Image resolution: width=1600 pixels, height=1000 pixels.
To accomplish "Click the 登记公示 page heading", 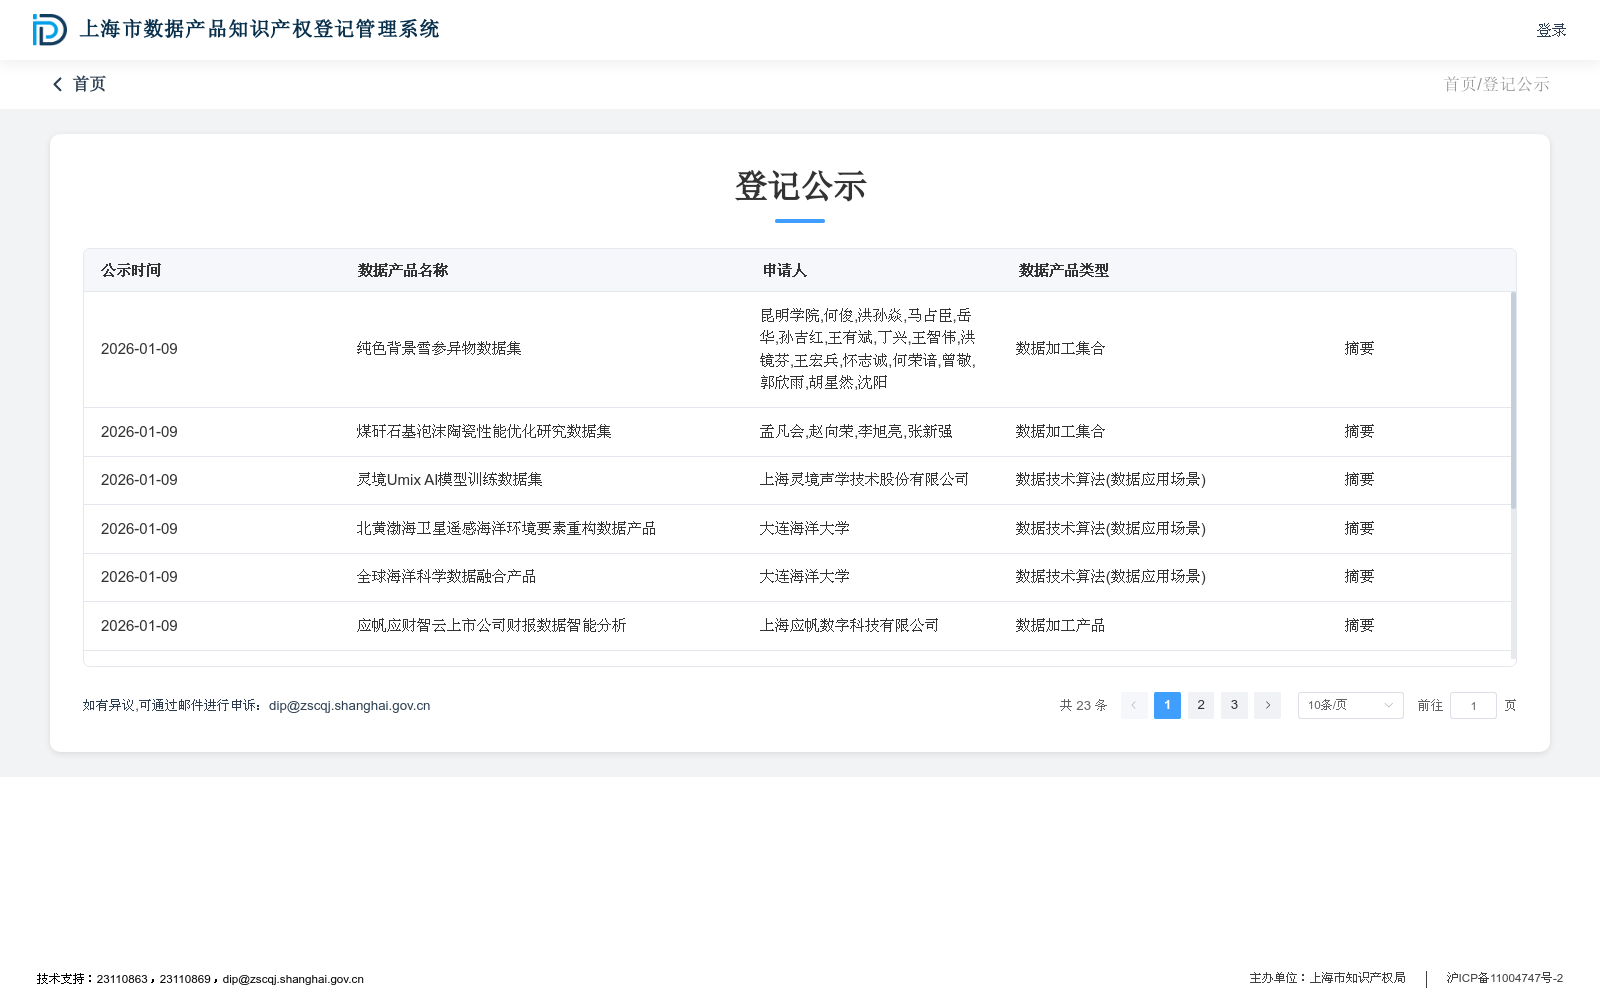I will click(800, 187).
